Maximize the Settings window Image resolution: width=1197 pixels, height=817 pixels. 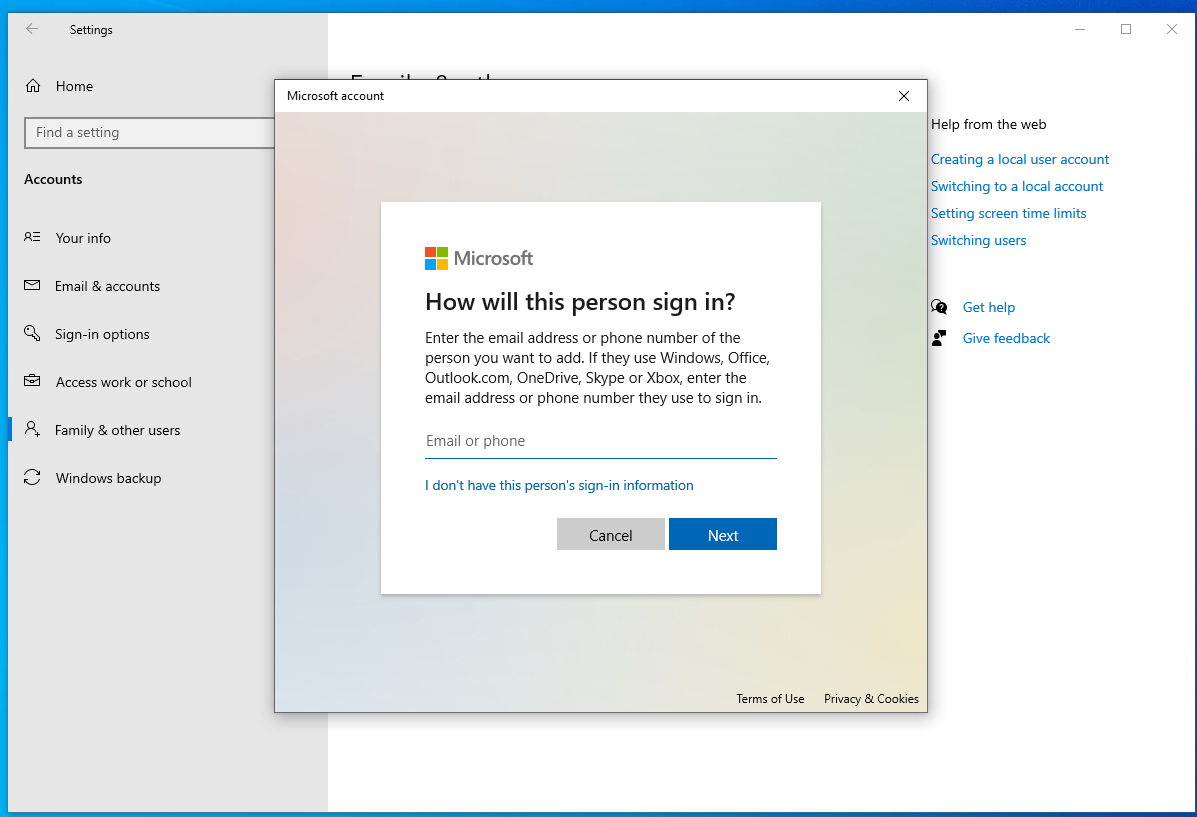[x=1126, y=29]
